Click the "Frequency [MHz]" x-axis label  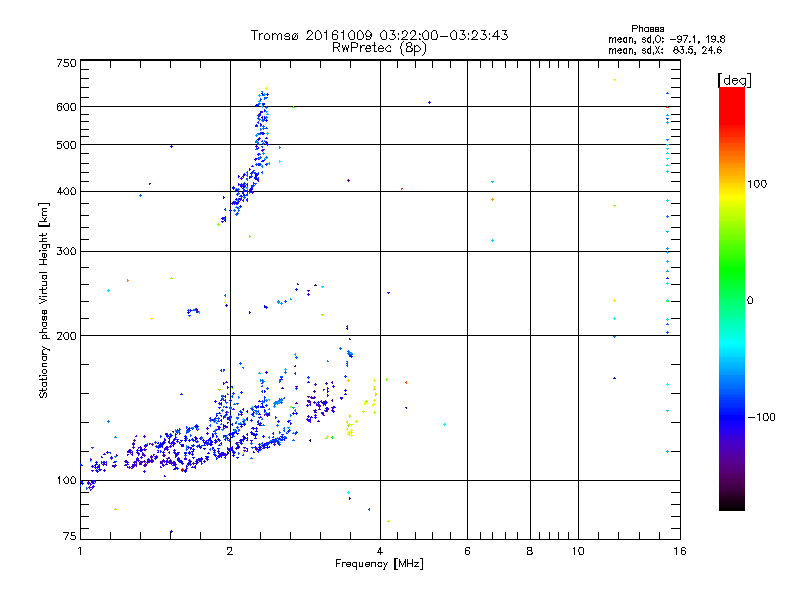tap(379, 564)
